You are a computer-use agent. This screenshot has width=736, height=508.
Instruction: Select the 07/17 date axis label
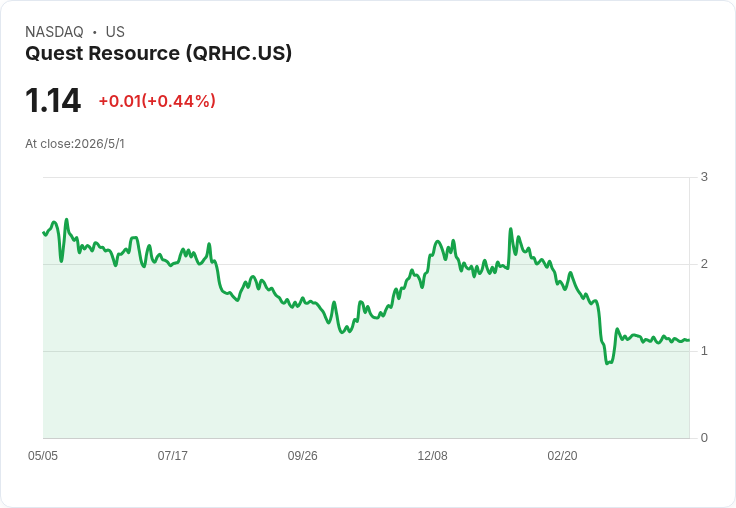click(173, 456)
